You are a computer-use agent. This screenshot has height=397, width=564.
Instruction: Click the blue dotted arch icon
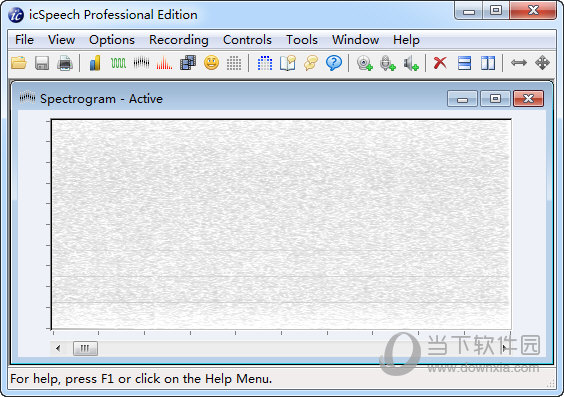coord(265,63)
